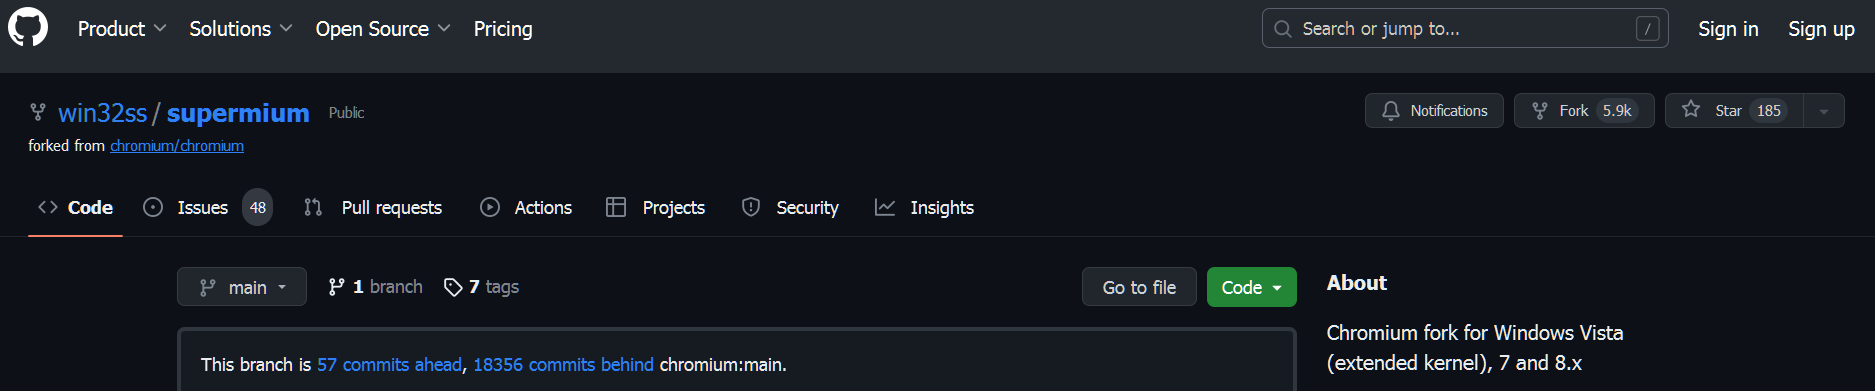Open the main branch selector dropdown
The image size is (1875, 391).
pyautogui.click(x=242, y=287)
